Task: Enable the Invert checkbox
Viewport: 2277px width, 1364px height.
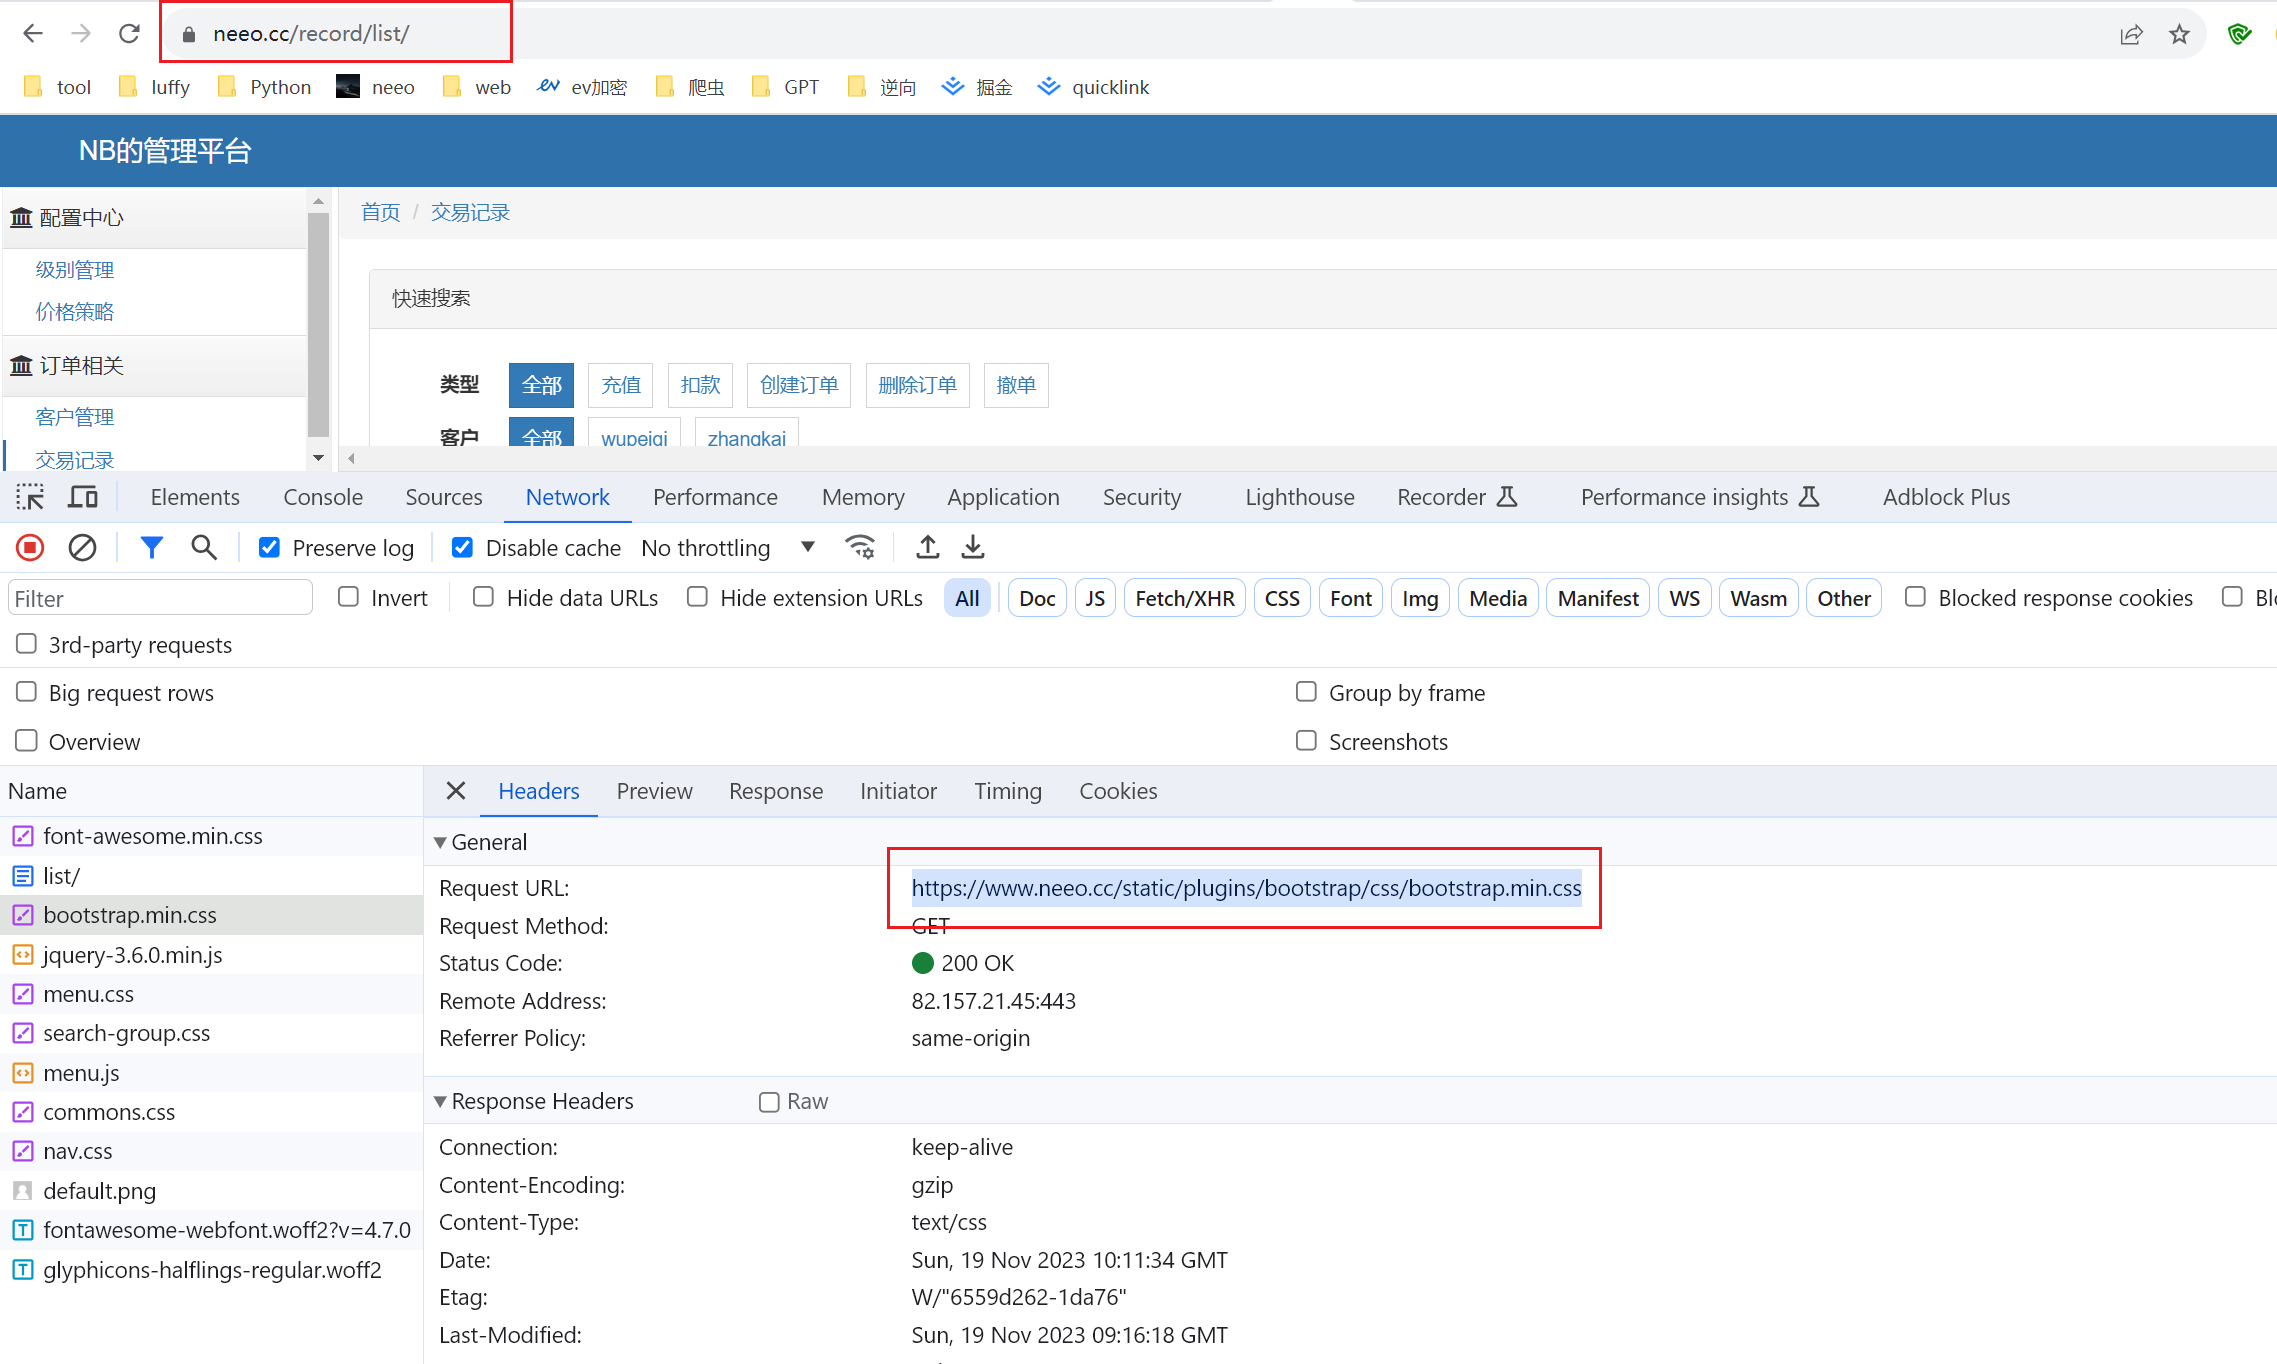Action: click(x=348, y=598)
